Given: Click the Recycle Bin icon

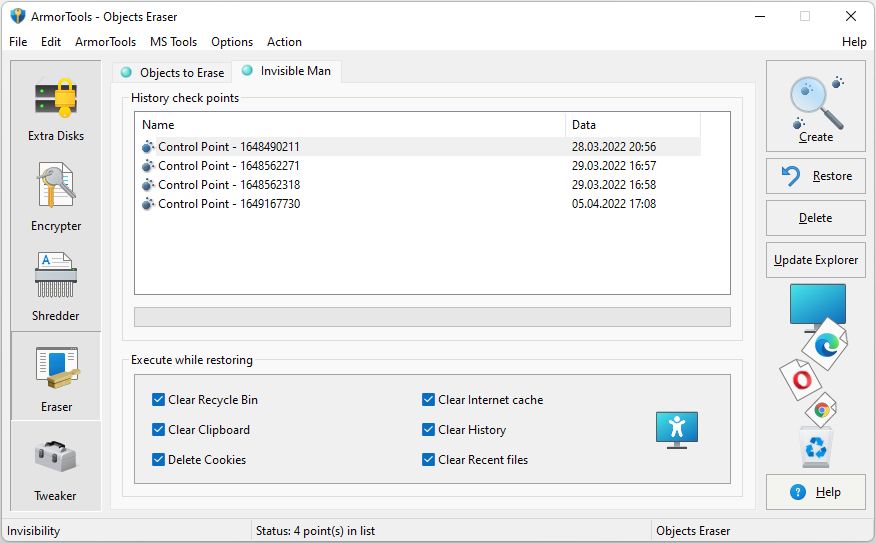Looking at the screenshot, I should click(x=815, y=446).
